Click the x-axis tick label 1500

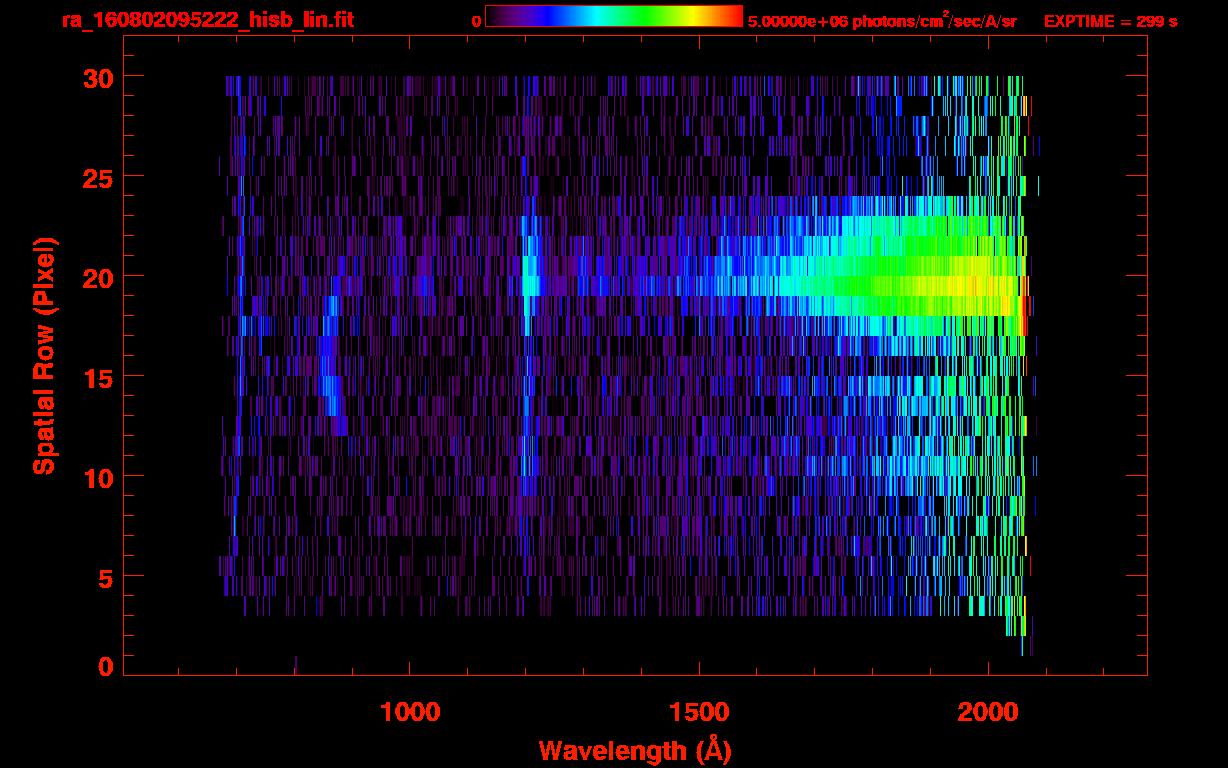[699, 712]
